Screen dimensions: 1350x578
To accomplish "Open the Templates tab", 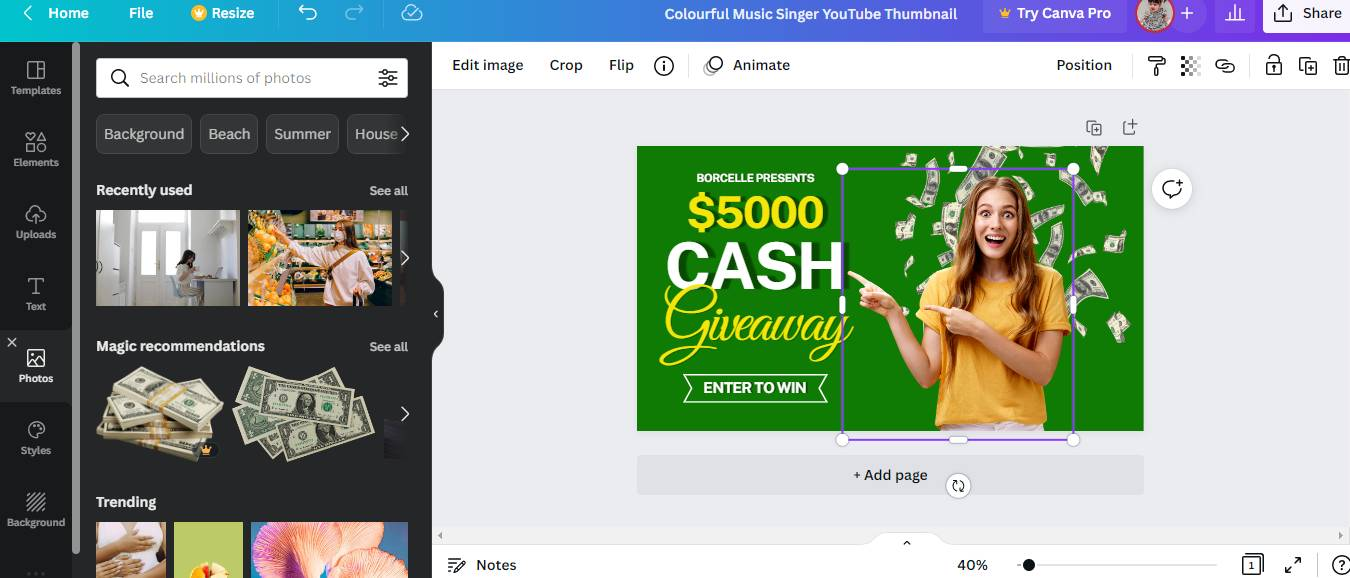I will pos(36,77).
